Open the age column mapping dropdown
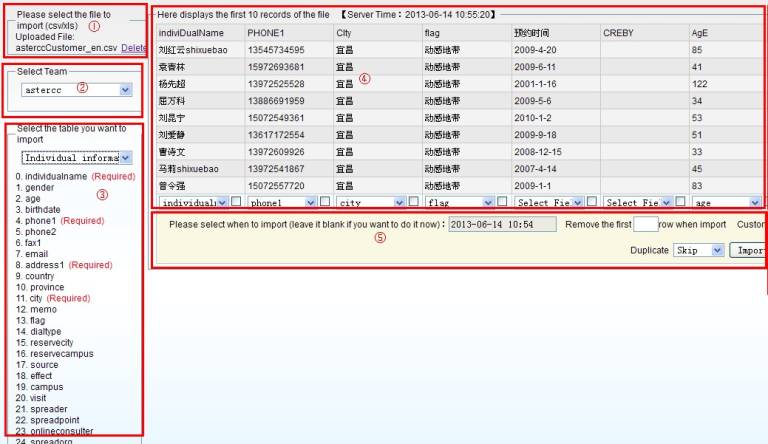This screenshot has width=768, height=444. coord(726,202)
